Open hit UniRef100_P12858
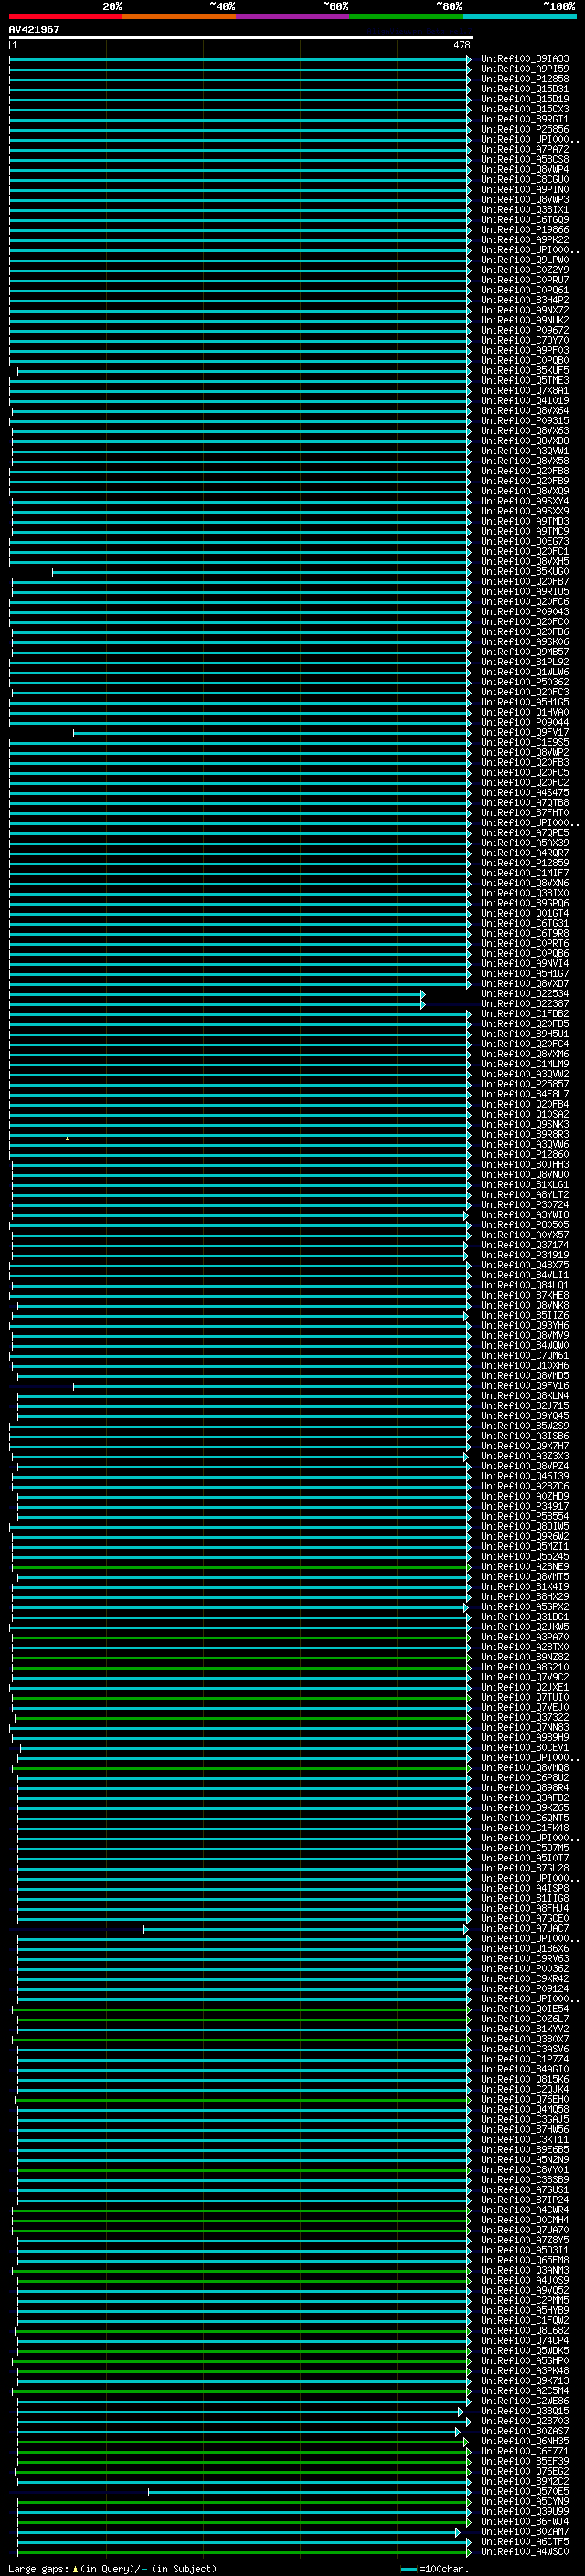585x2576 pixels. tap(525, 79)
